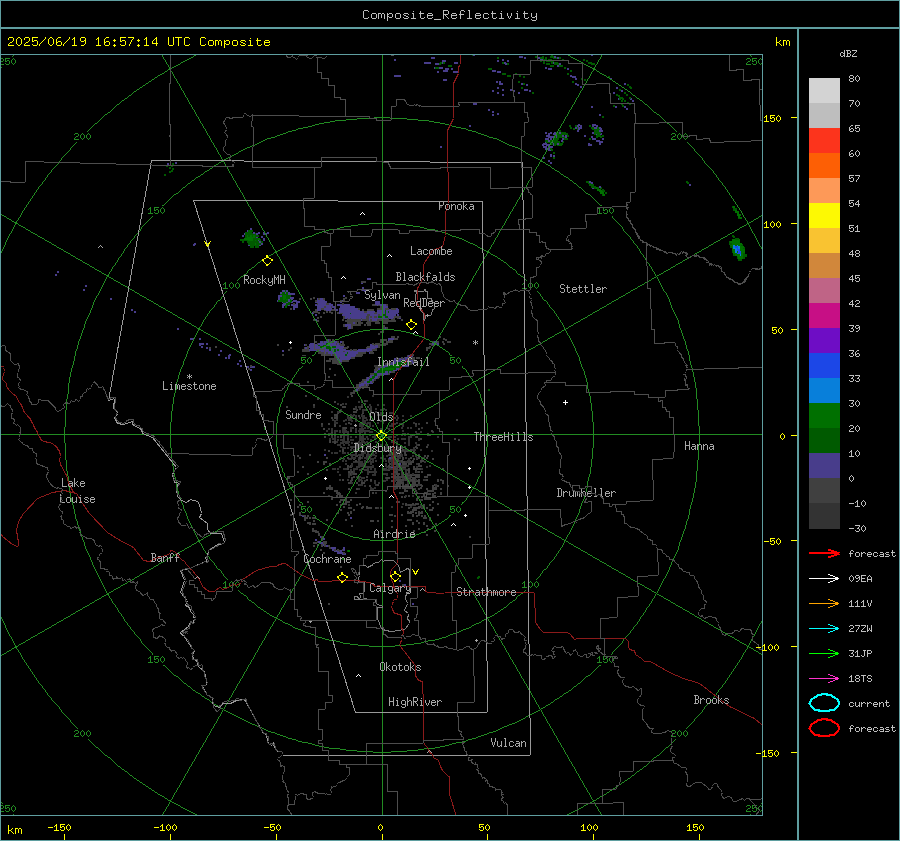900x841 pixels.
Task: Click the Calgary city label
Action: (x=390, y=588)
